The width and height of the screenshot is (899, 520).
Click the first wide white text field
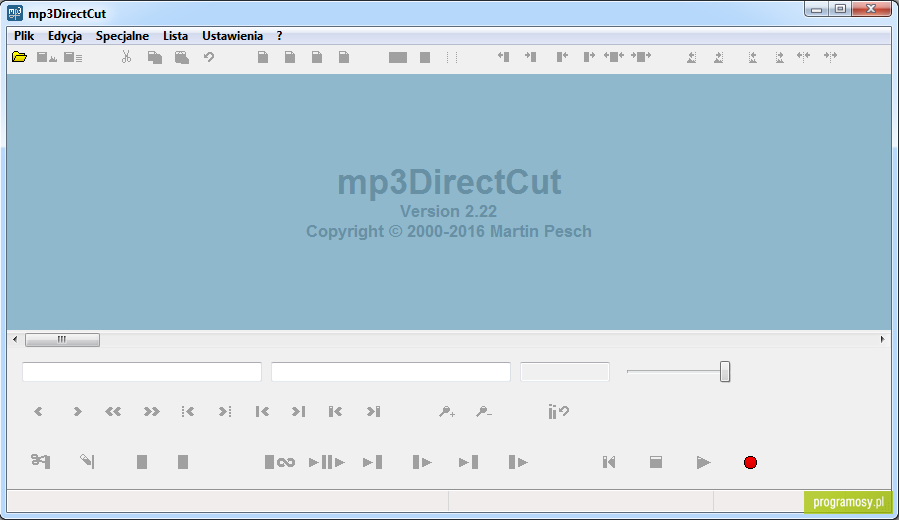click(142, 372)
